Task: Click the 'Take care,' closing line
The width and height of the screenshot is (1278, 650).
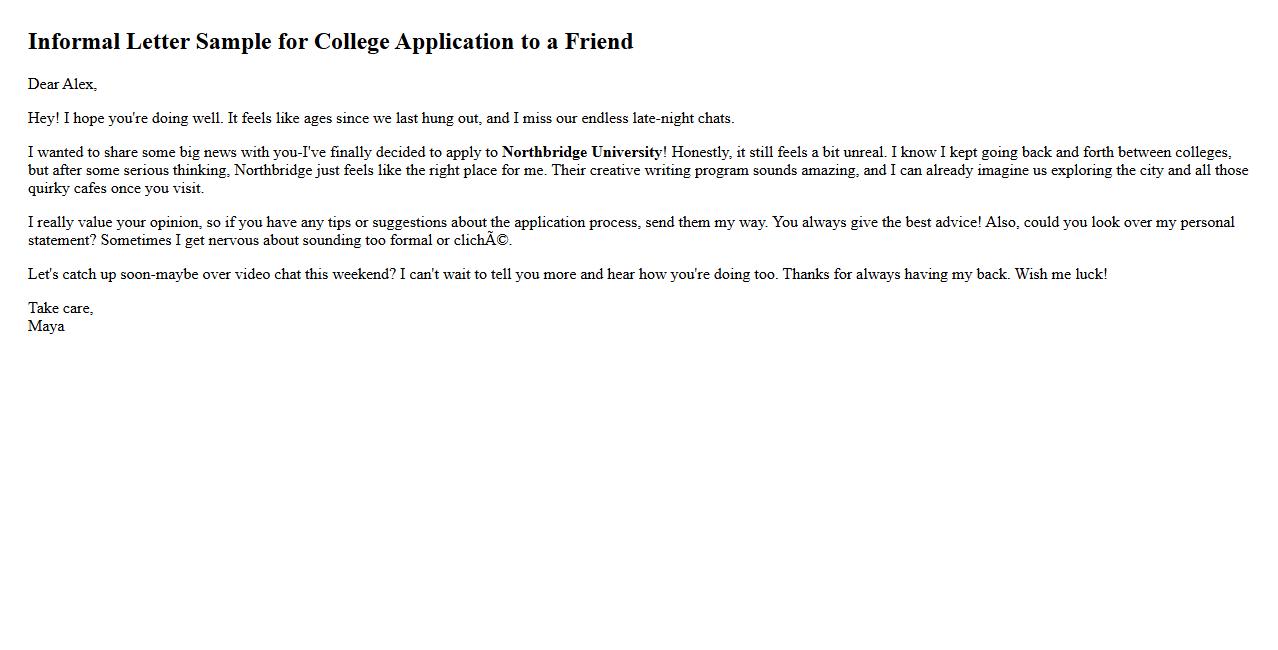Action: point(60,308)
